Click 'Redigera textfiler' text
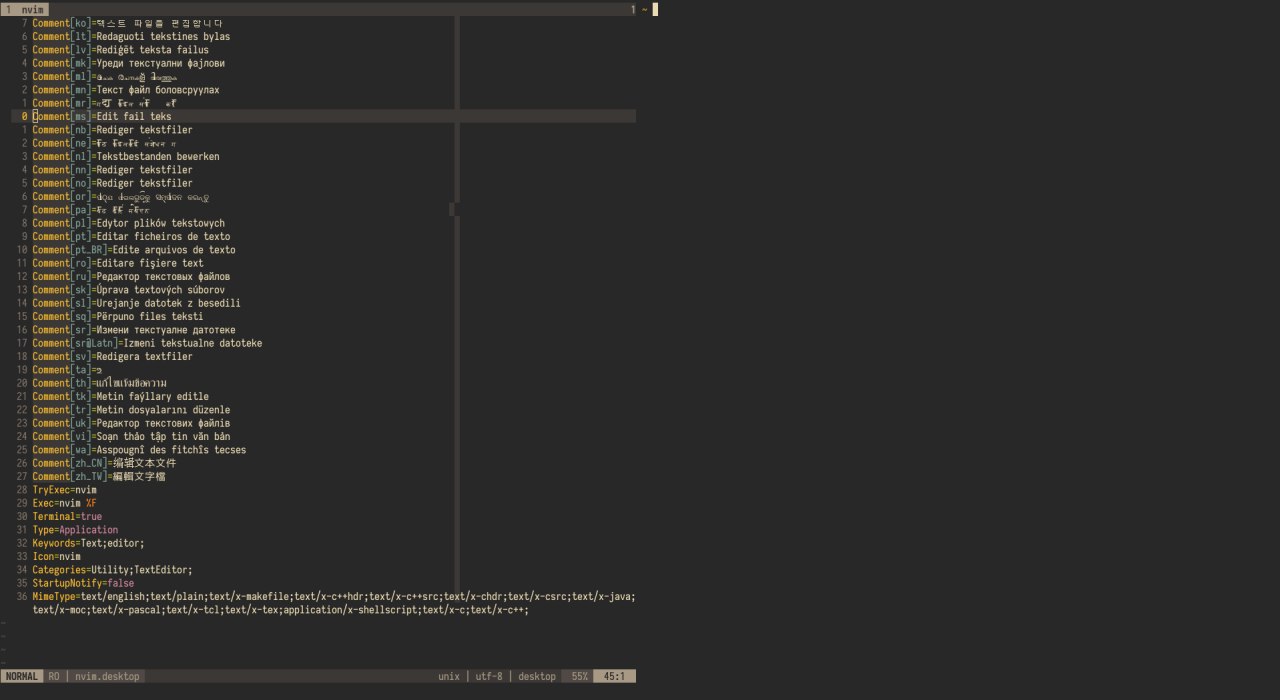1280x700 pixels. click(x=144, y=357)
